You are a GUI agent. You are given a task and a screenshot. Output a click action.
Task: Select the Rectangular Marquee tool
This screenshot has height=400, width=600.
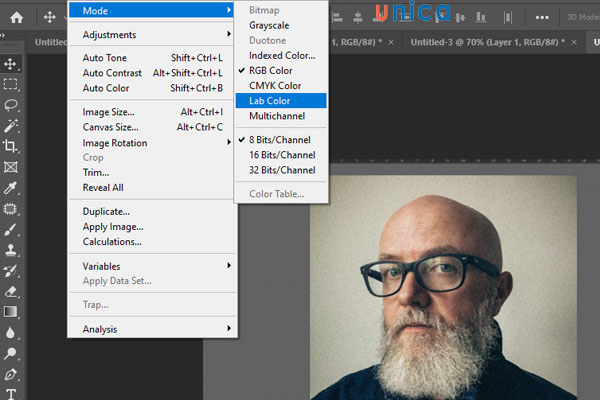click(11, 84)
